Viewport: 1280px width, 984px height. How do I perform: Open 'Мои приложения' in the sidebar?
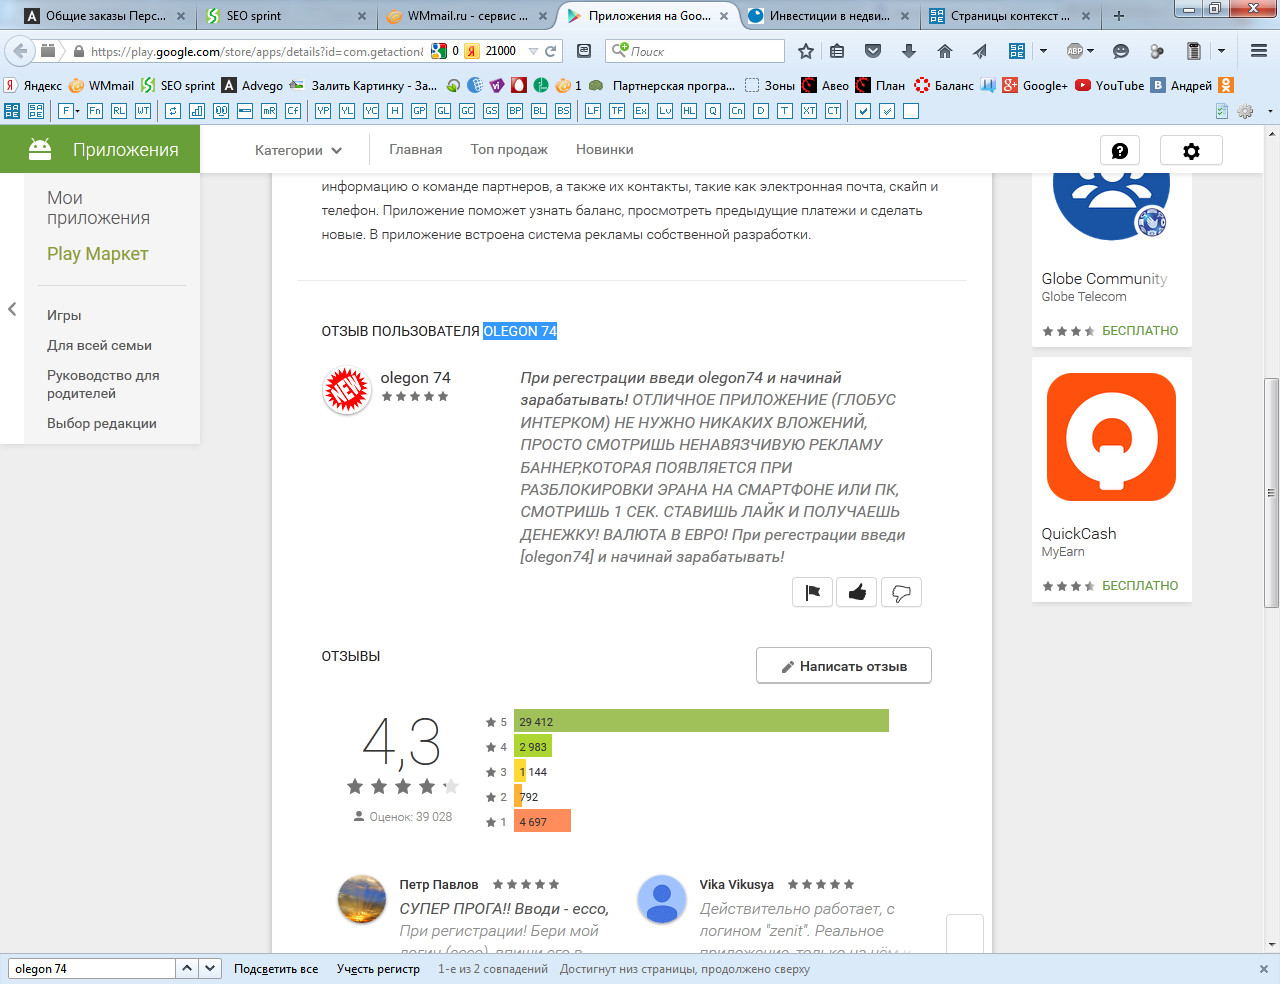[x=98, y=208]
